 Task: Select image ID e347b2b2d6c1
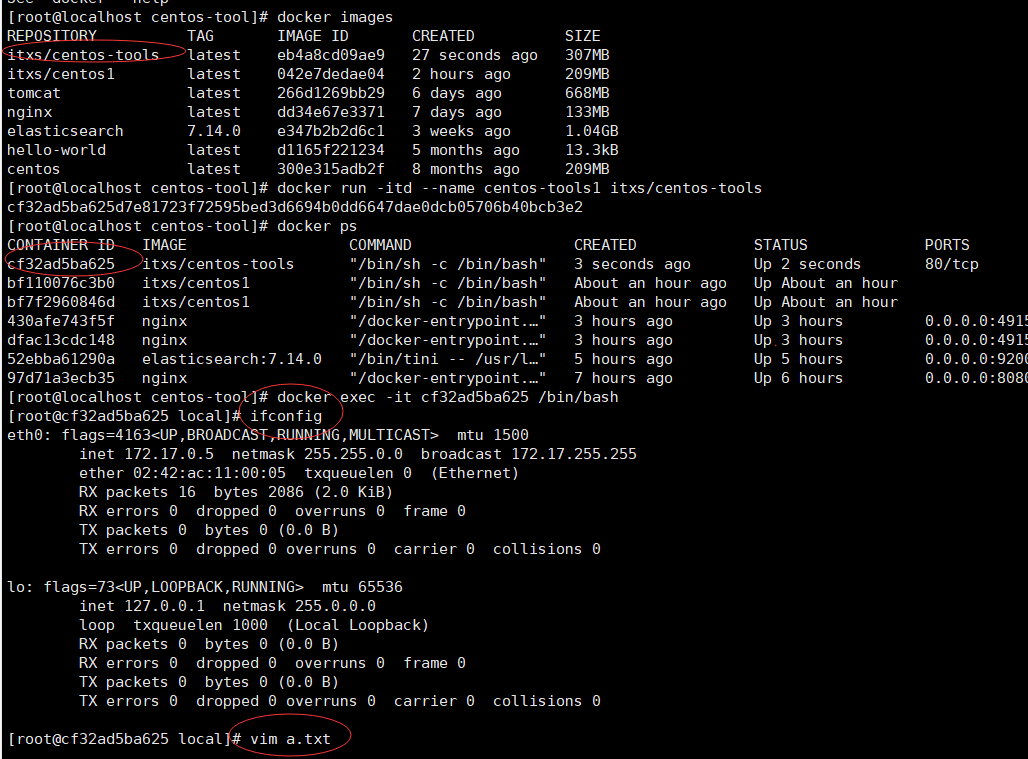(x=330, y=131)
